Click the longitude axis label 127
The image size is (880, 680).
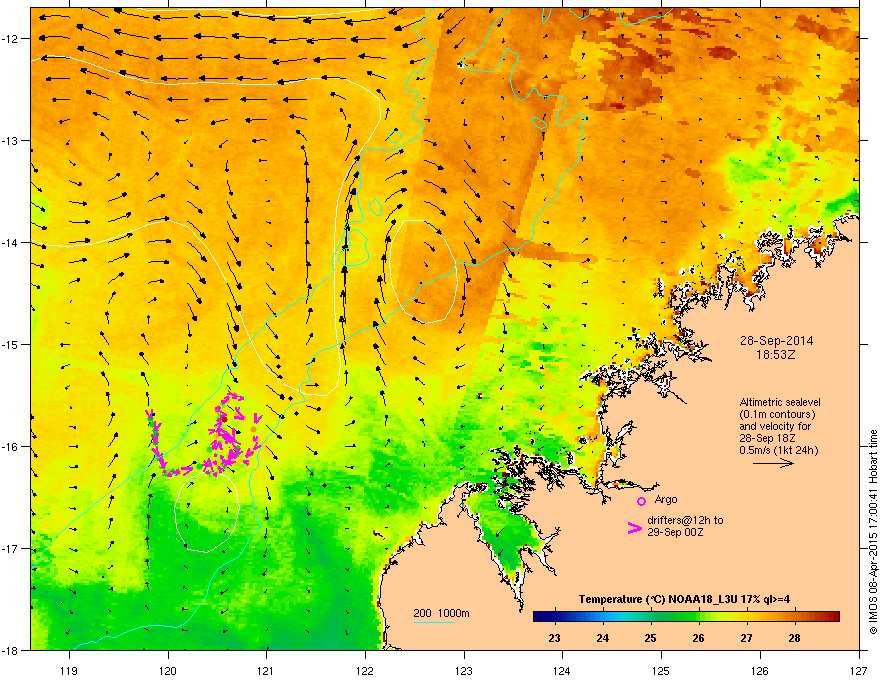[x=859, y=670]
